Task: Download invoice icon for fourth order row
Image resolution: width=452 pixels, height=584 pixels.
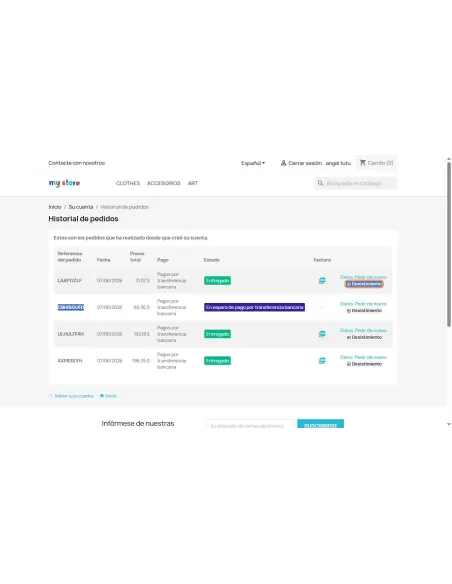Action: pos(322,361)
